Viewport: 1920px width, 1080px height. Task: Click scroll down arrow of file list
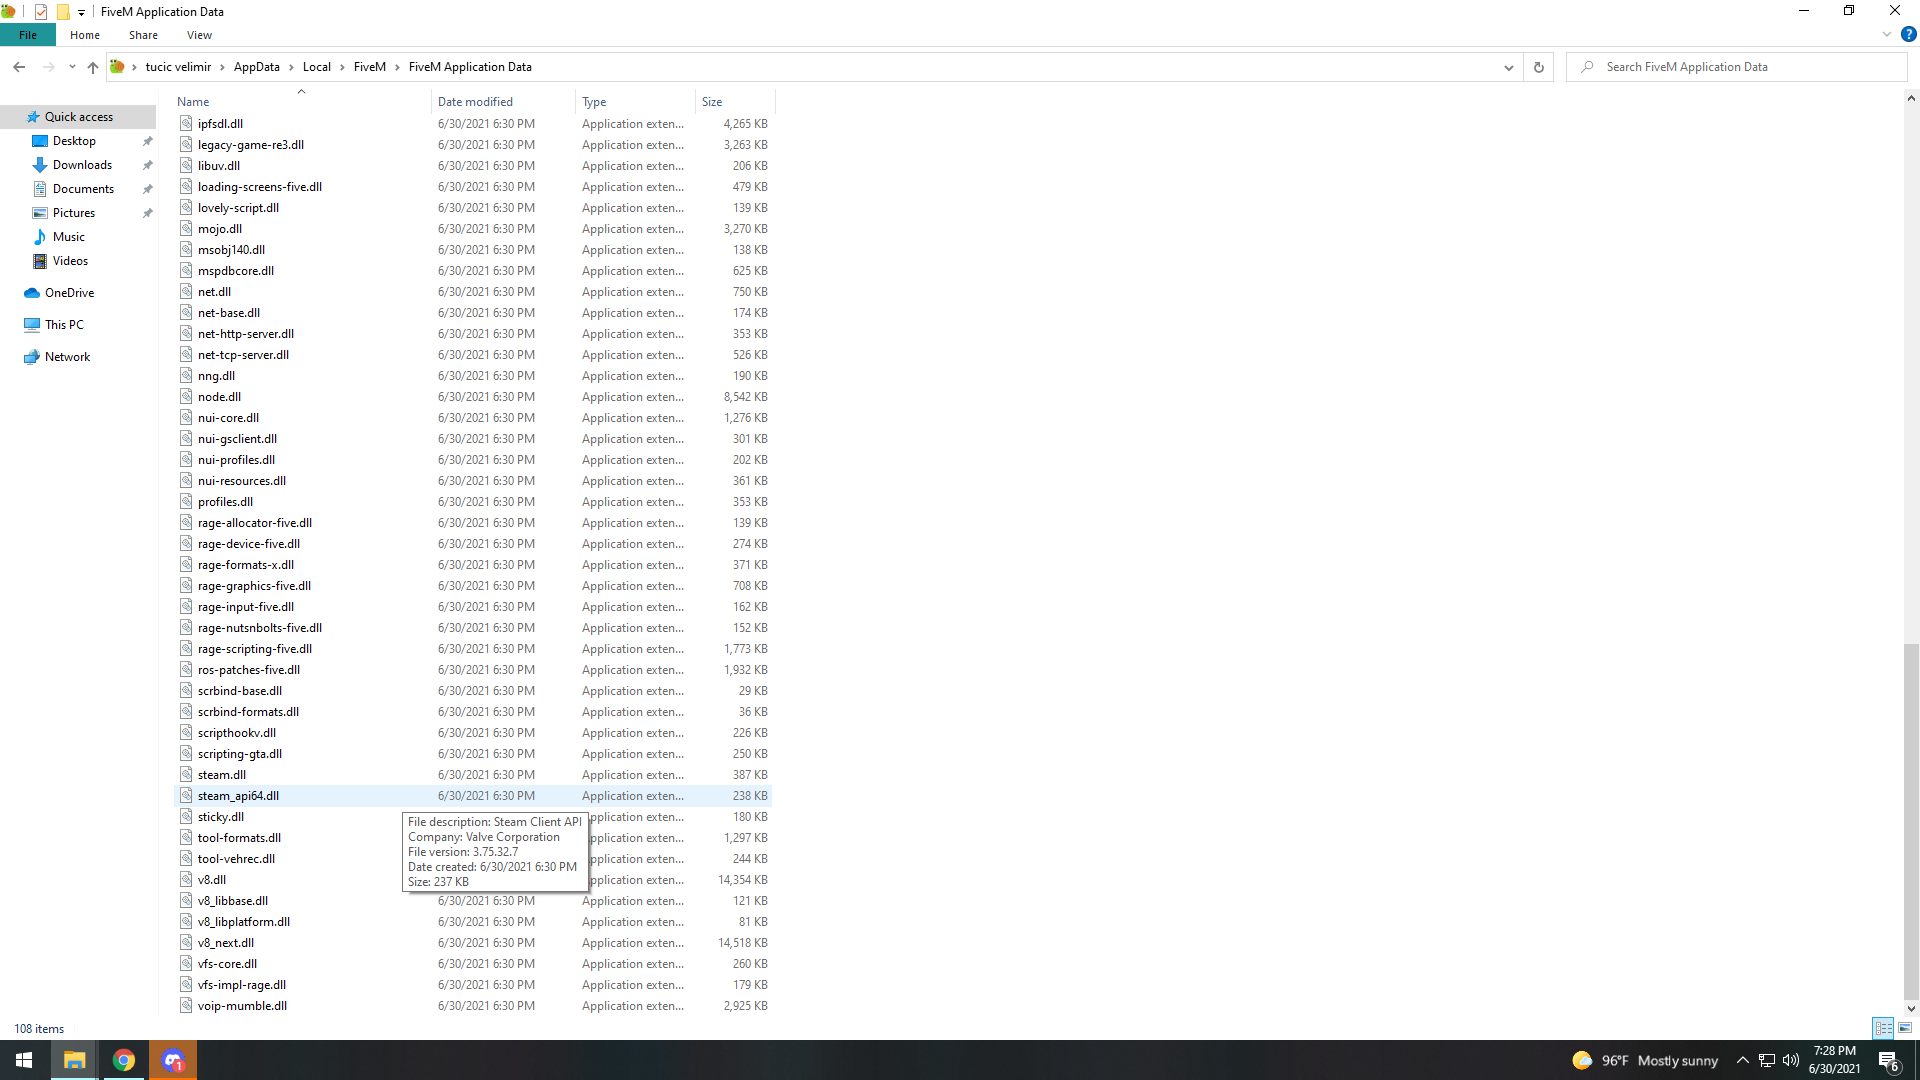[x=1911, y=1009]
